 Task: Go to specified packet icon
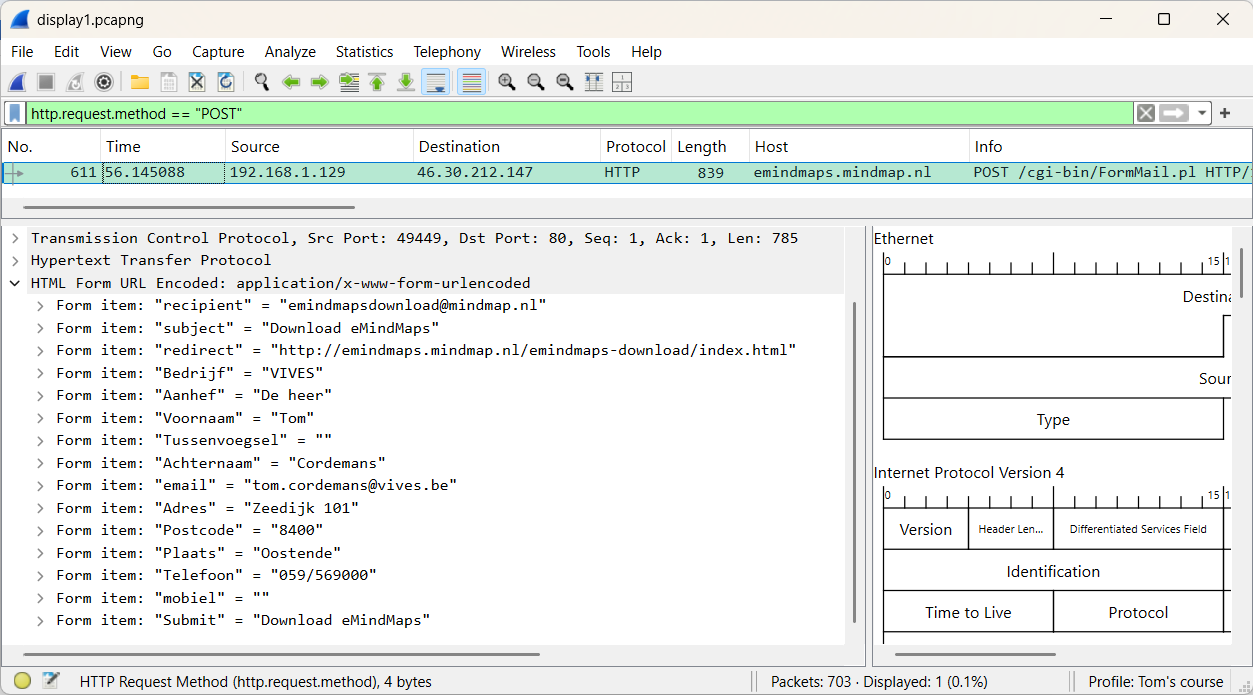[x=349, y=82]
